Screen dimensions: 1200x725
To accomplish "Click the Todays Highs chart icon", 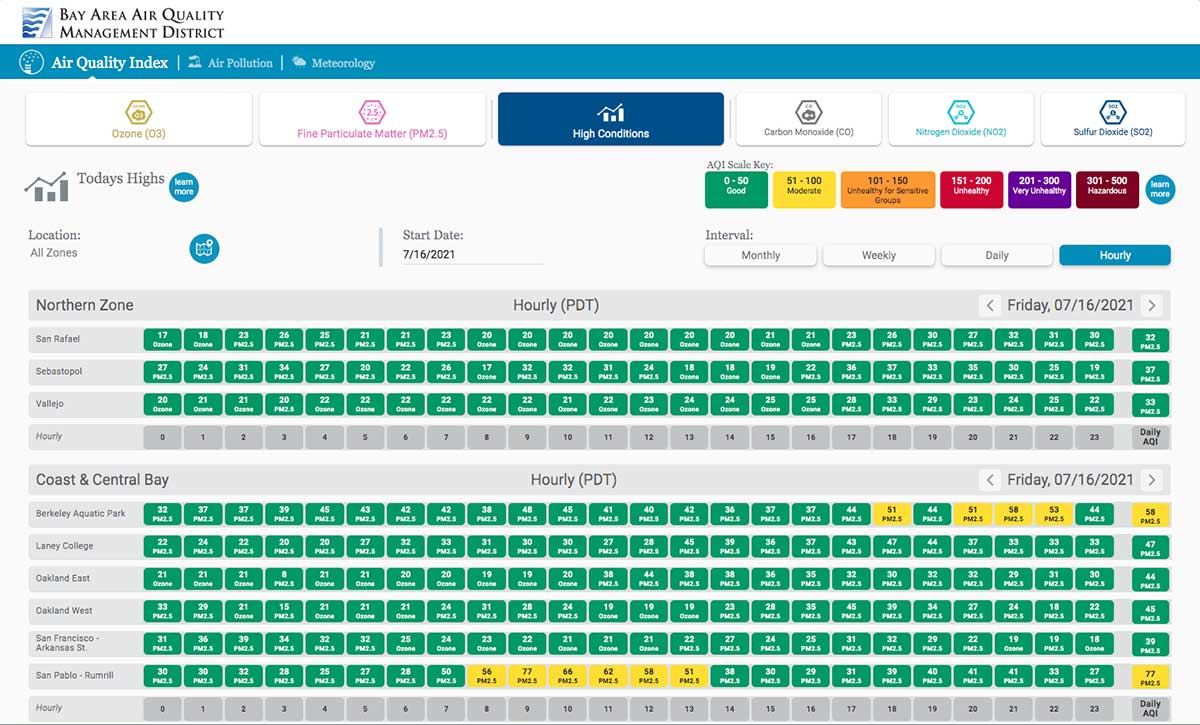I will (x=46, y=186).
